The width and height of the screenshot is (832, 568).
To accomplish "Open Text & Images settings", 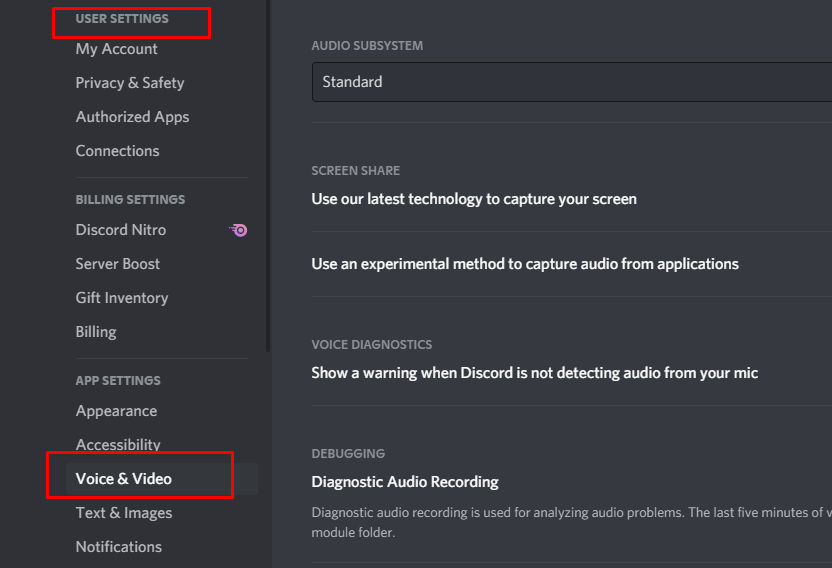I will click(x=124, y=513).
